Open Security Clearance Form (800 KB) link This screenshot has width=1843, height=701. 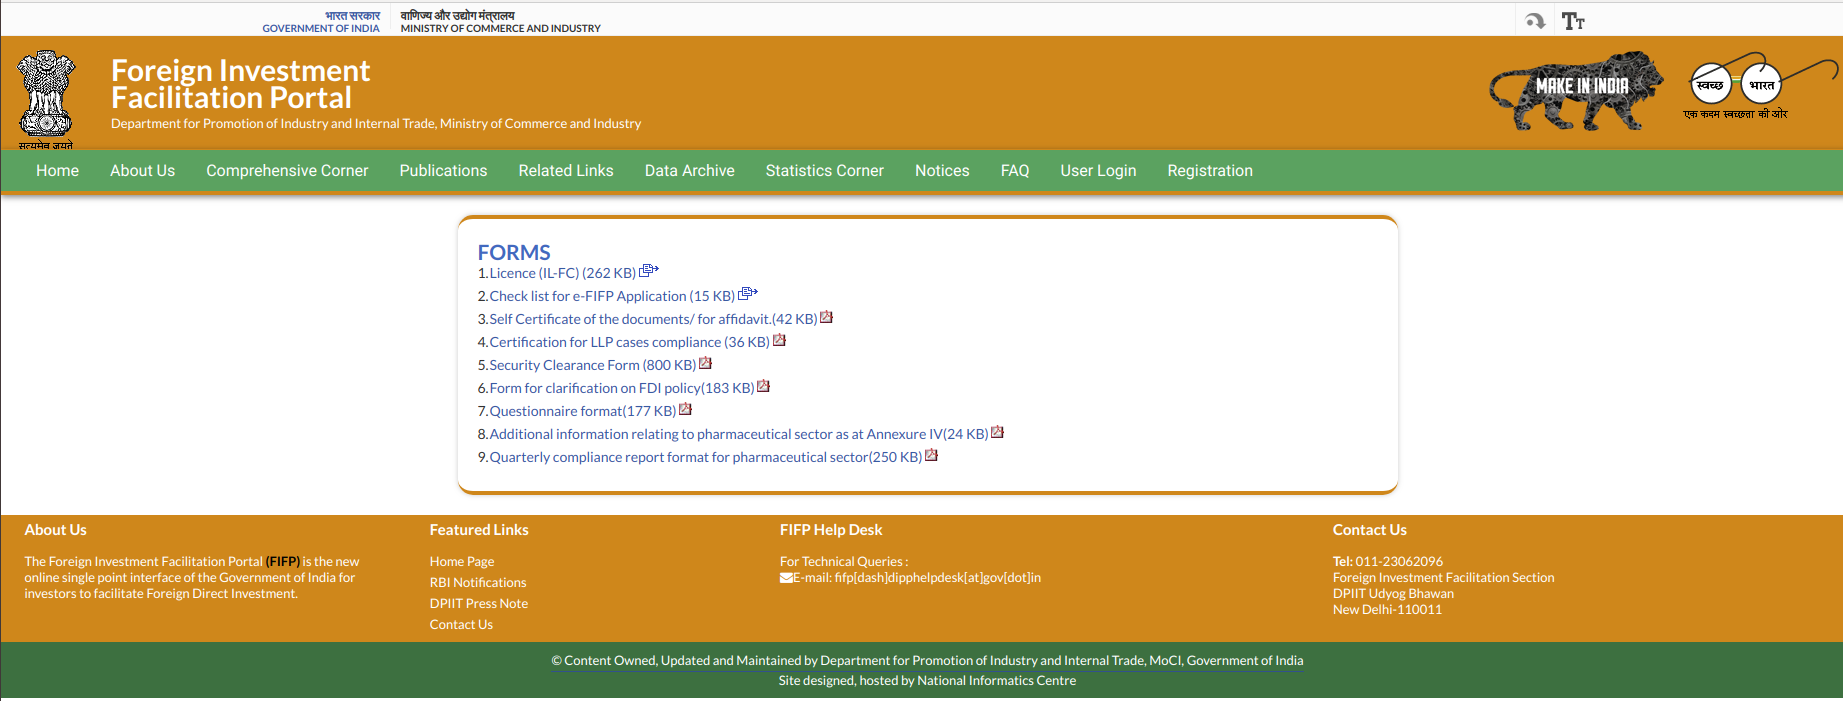click(x=592, y=365)
